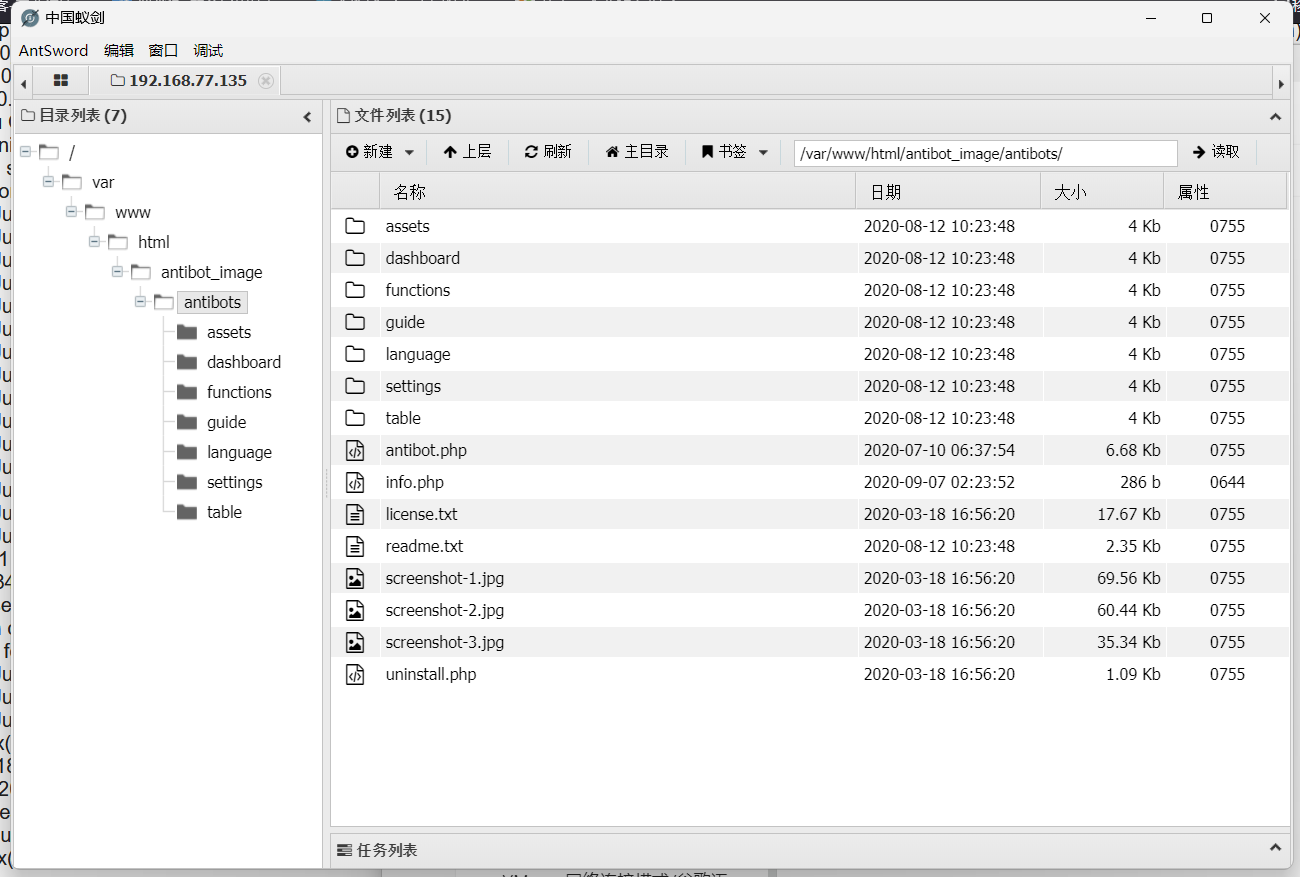
Task: Select the license.txt file name
Action: coord(421,514)
